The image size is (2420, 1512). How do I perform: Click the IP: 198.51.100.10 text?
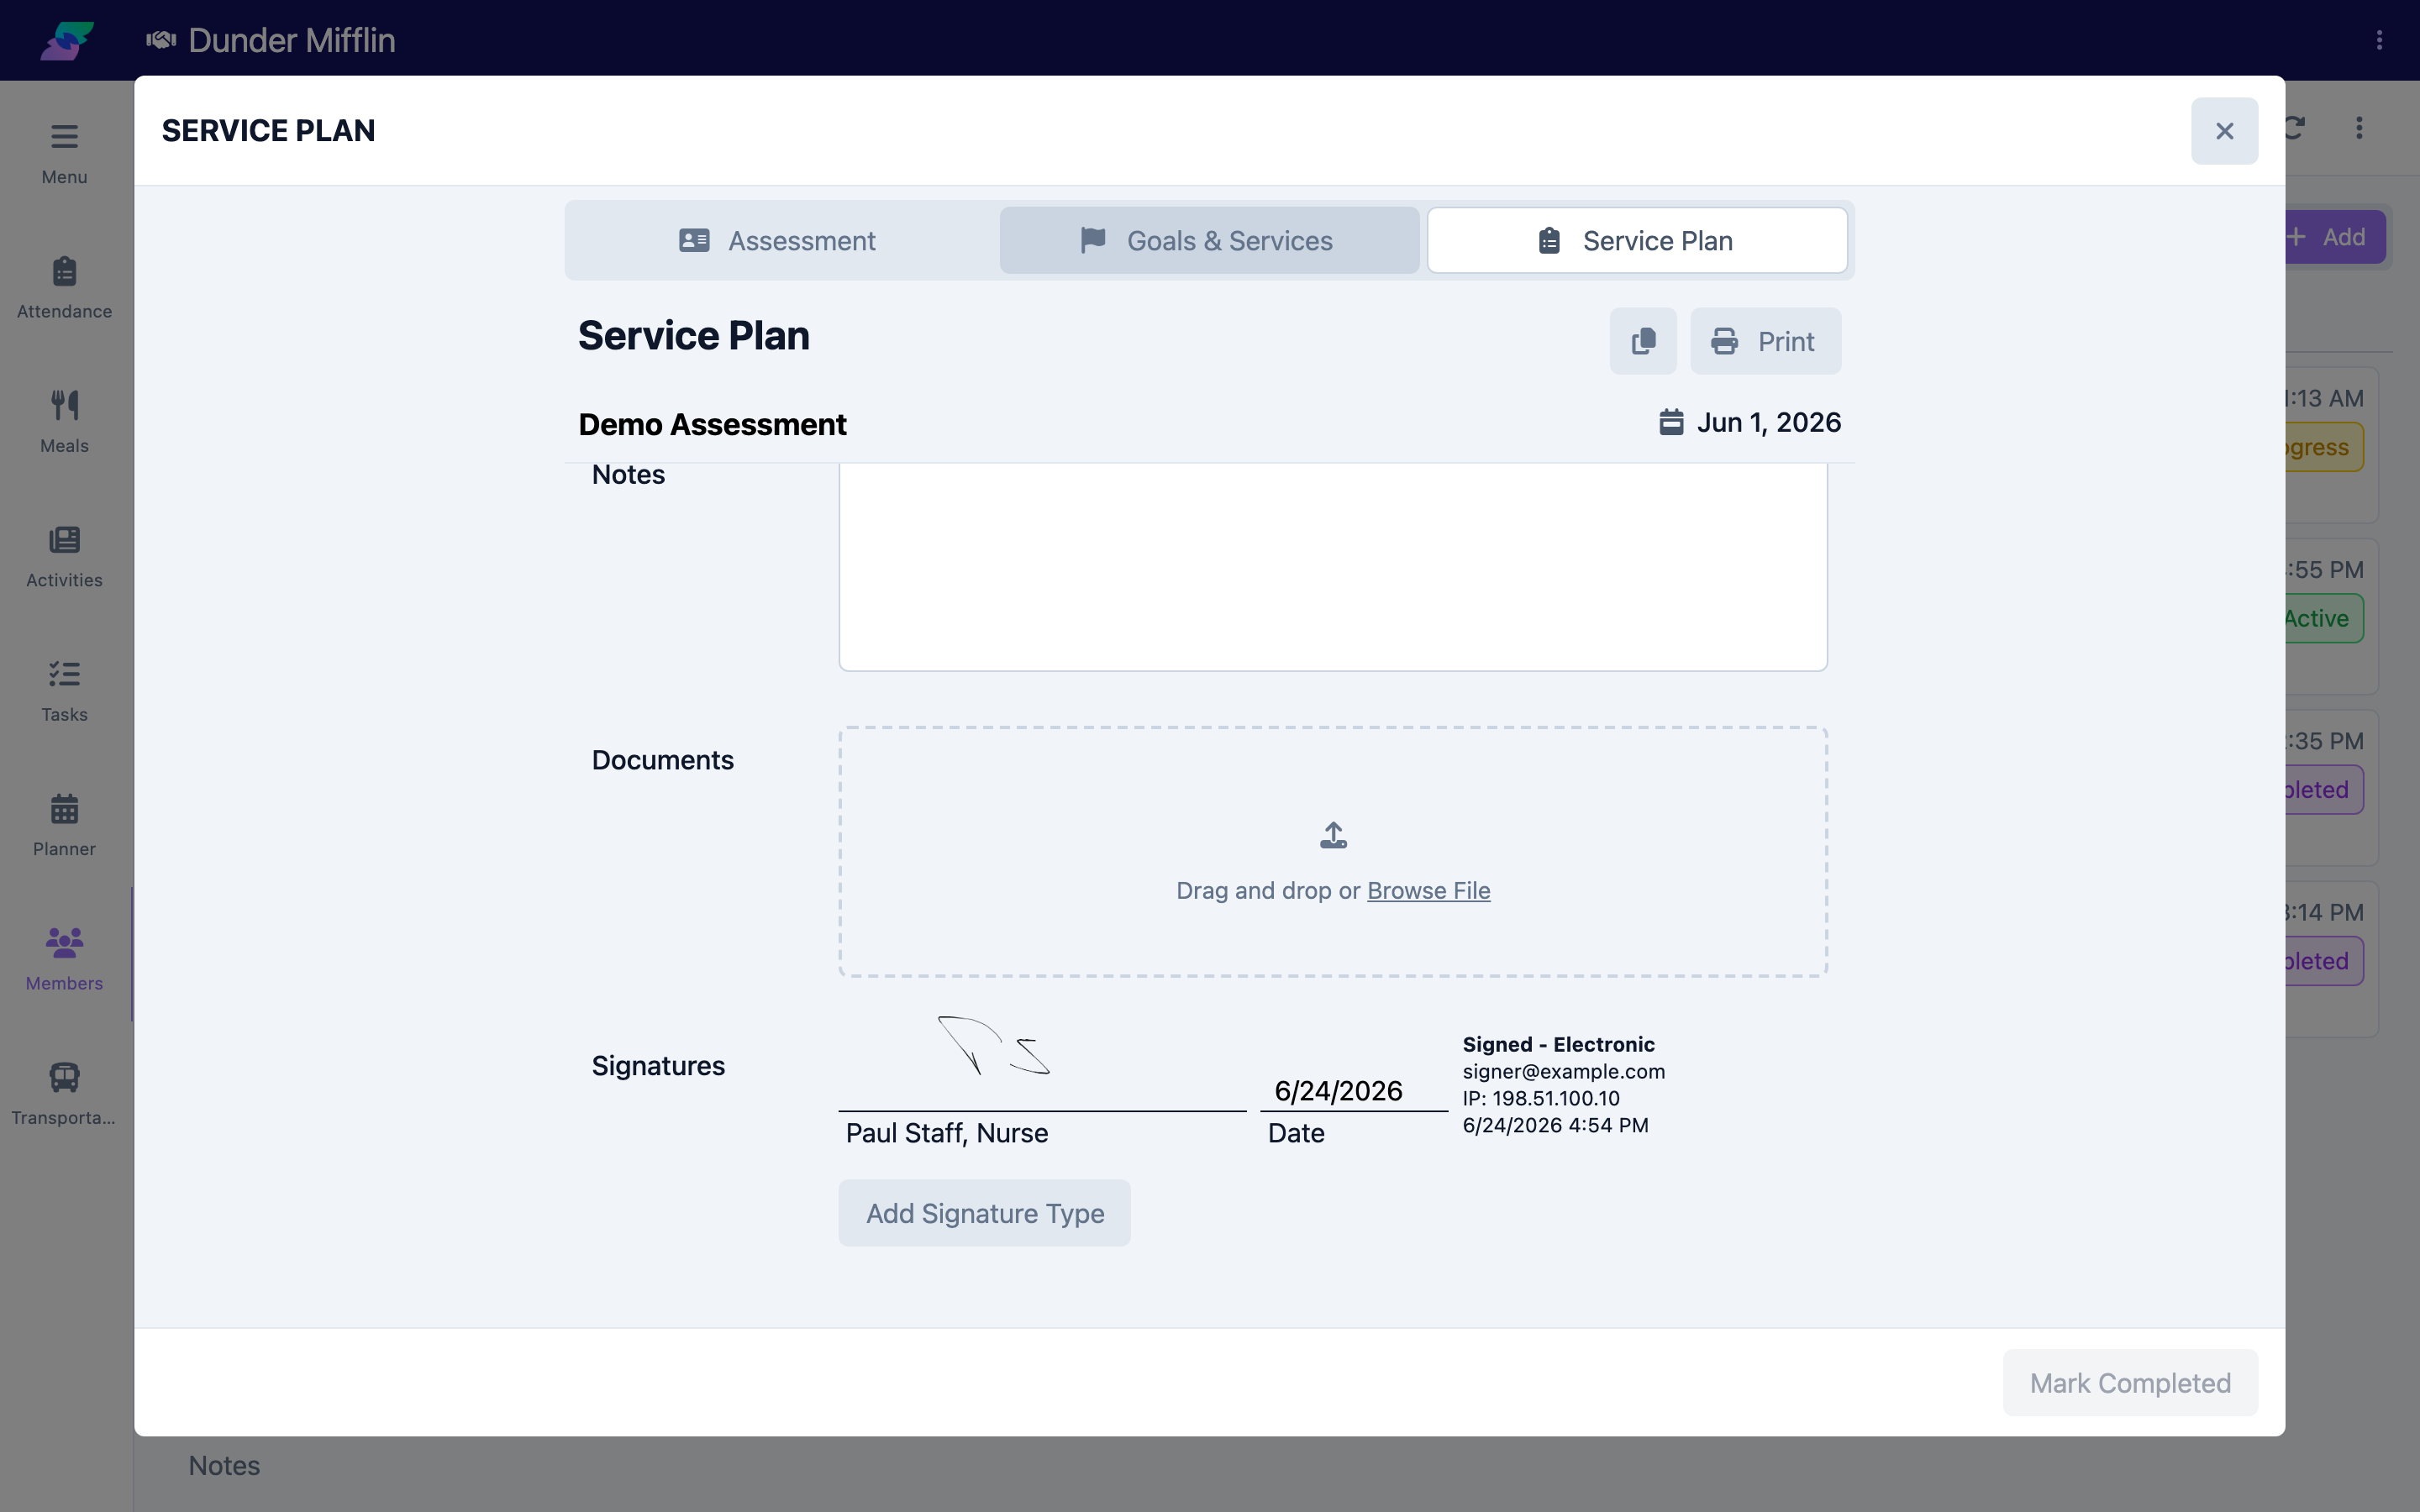pyautogui.click(x=1541, y=1098)
